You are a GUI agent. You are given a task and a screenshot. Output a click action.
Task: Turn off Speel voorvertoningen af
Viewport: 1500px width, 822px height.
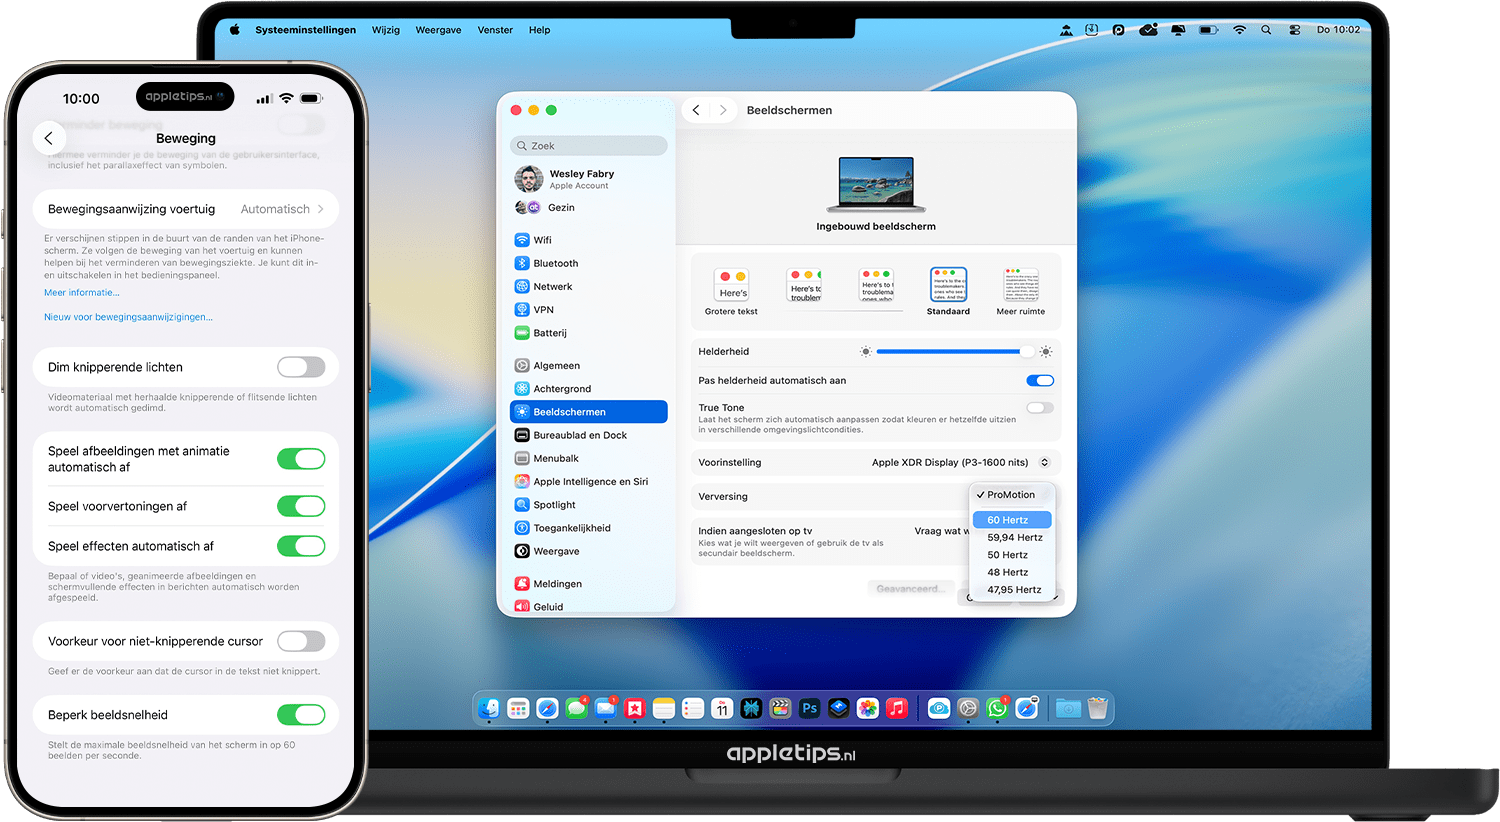coord(301,506)
